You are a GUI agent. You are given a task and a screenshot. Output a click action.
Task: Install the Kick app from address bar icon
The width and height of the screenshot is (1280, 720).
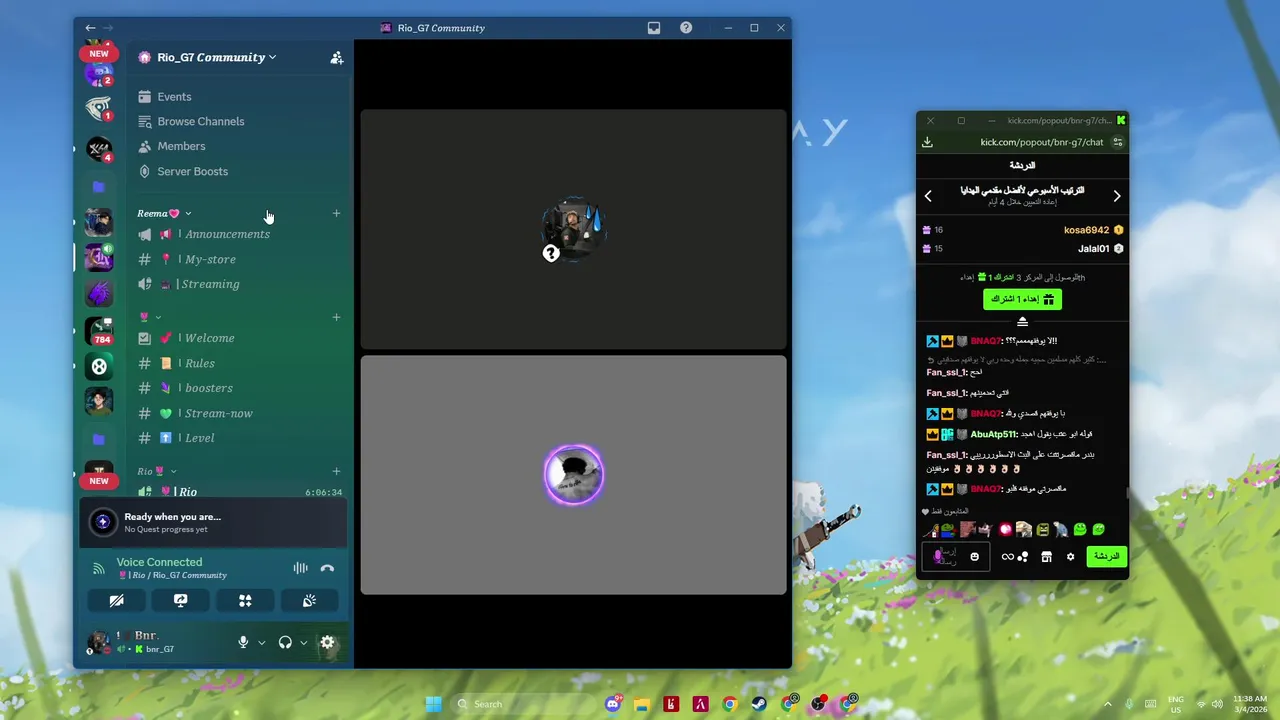click(x=927, y=142)
